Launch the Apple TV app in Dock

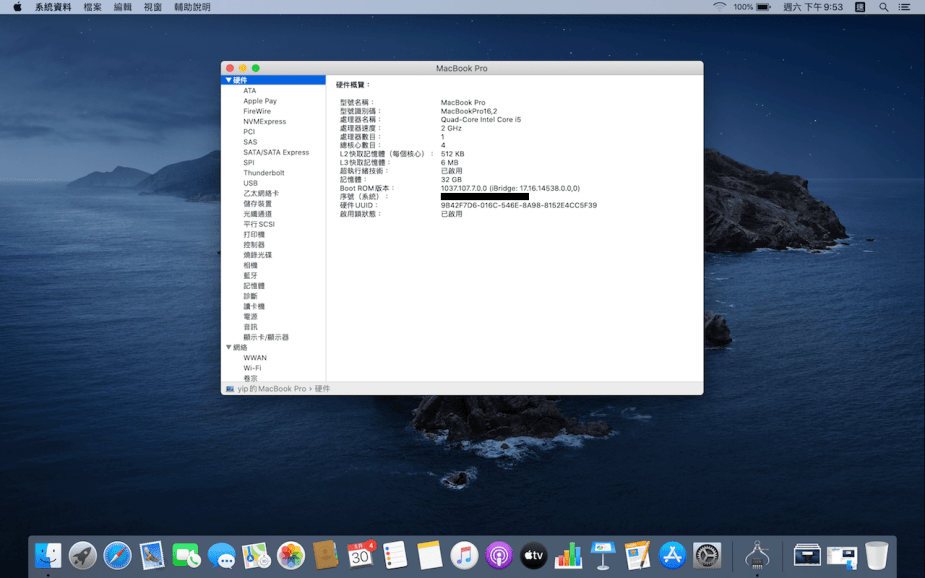tap(534, 555)
